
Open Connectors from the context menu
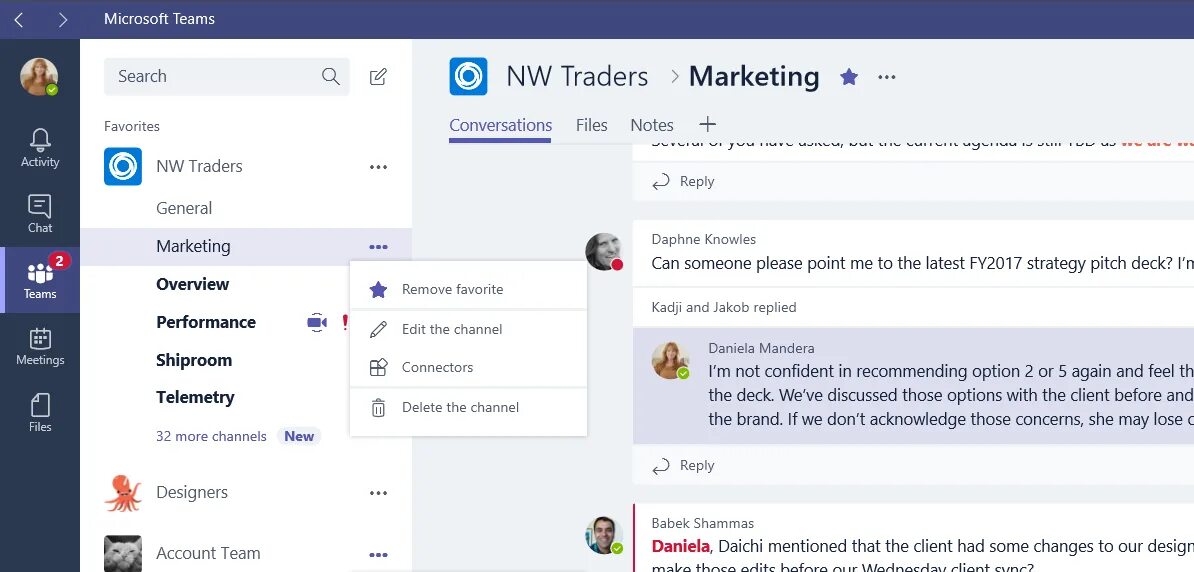[x=468, y=367]
